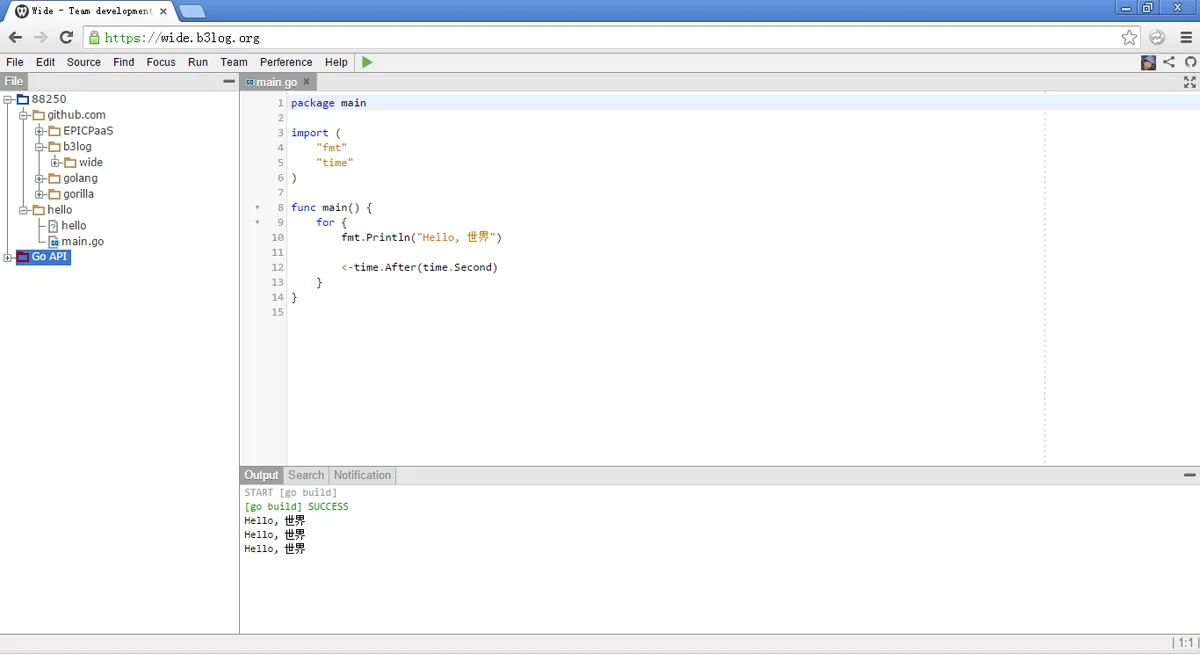1200x654 pixels.
Task: Close the main.go editor tab
Action: tap(306, 82)
